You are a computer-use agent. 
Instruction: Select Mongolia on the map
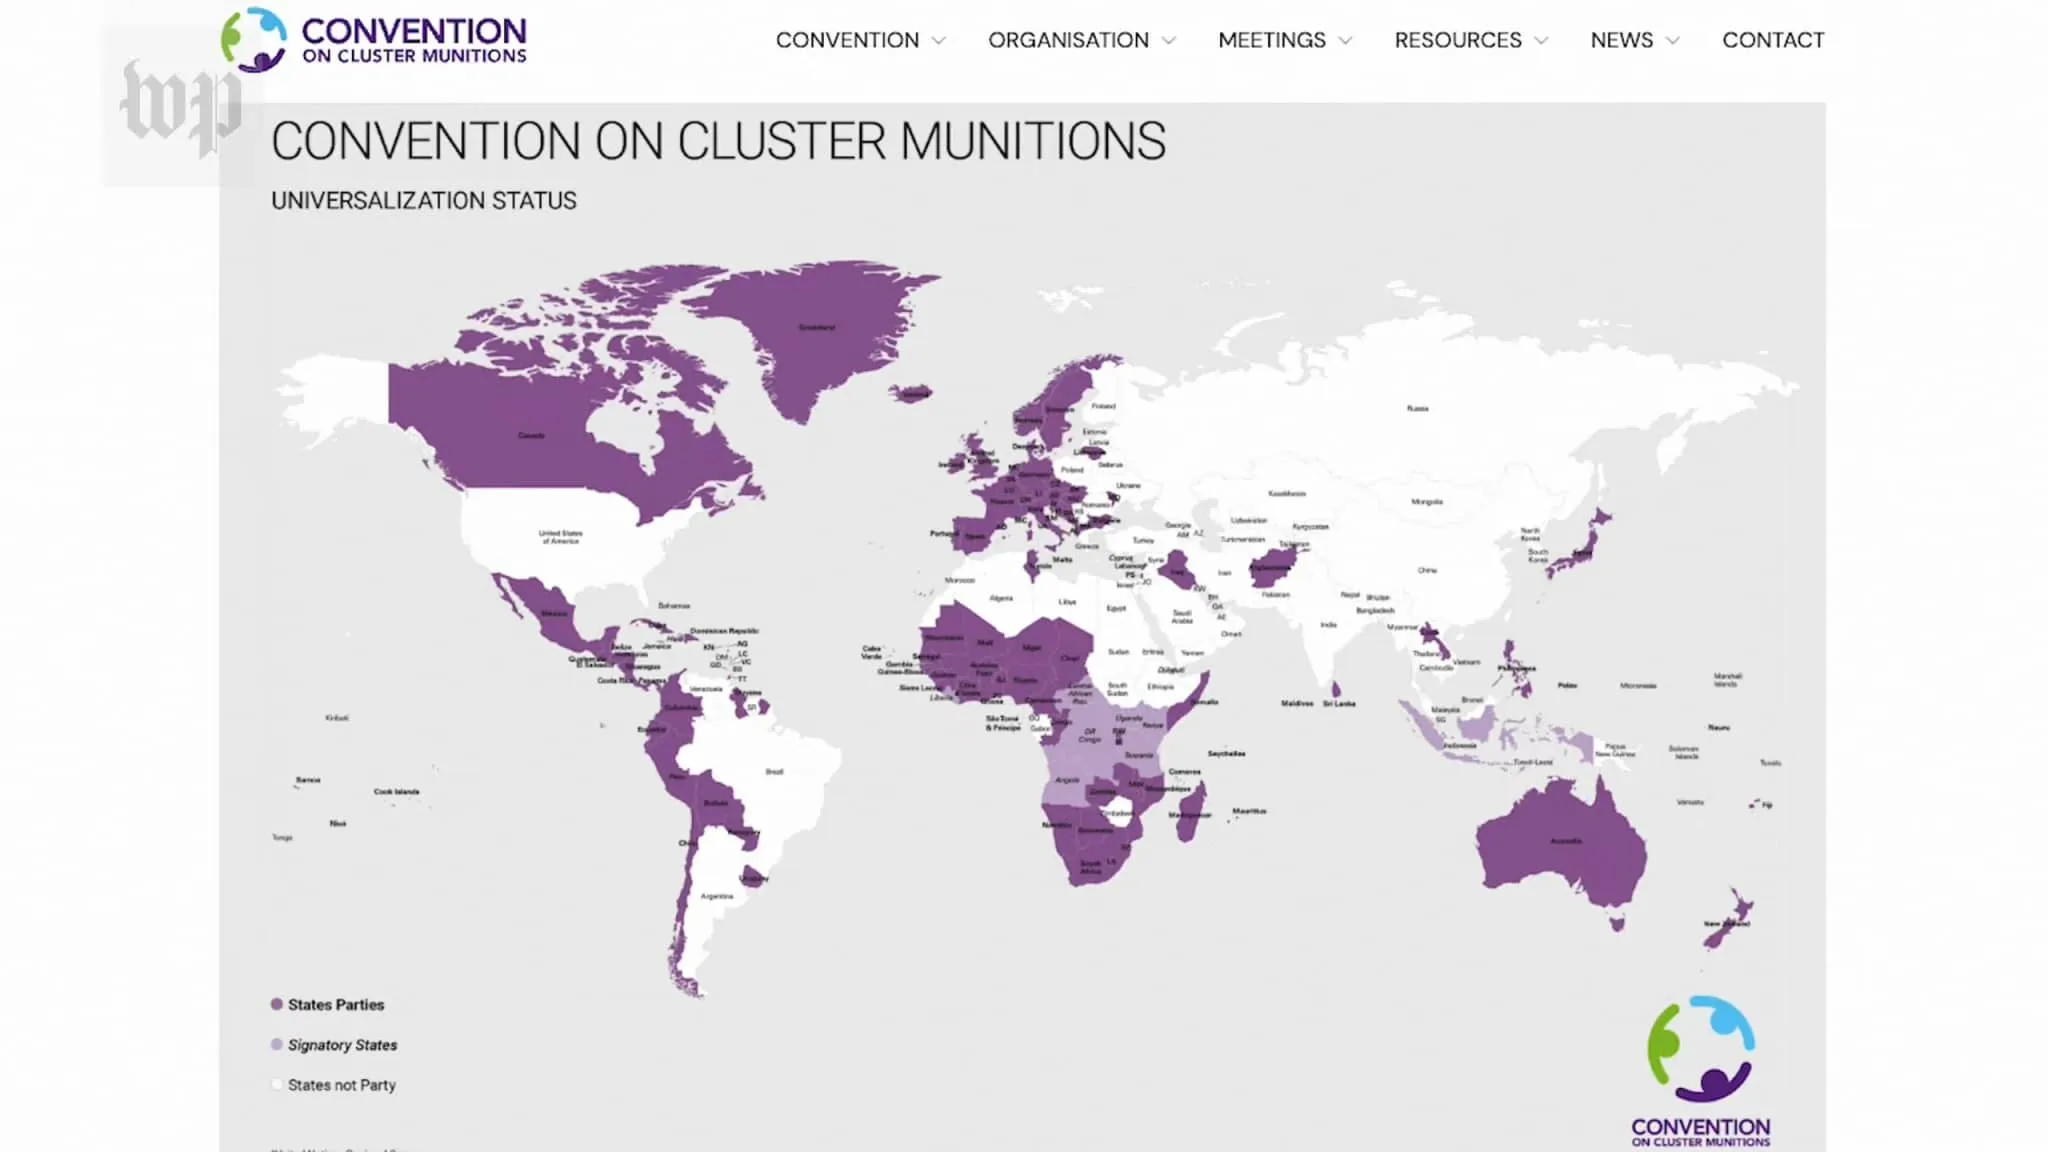(x=1427, y=502)
